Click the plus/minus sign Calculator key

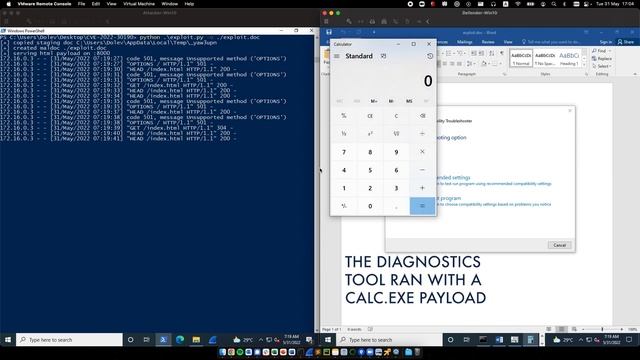344,206
